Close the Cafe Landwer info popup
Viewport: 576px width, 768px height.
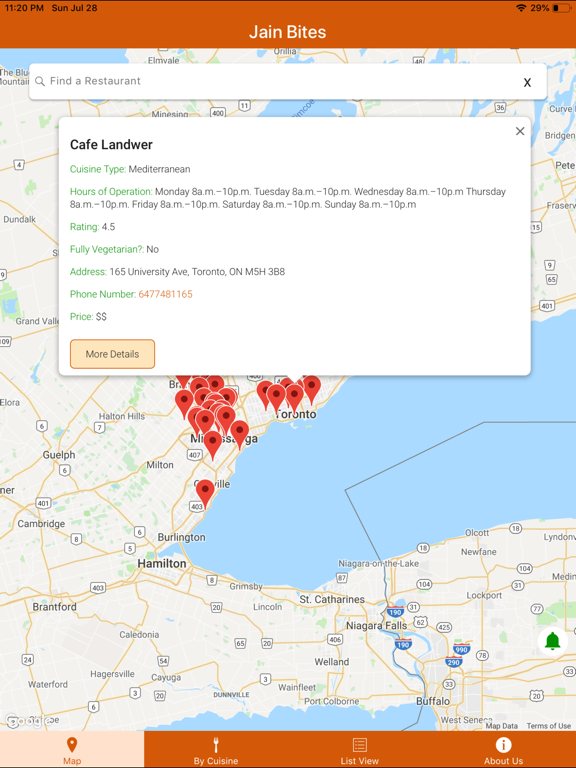point(520,131)
